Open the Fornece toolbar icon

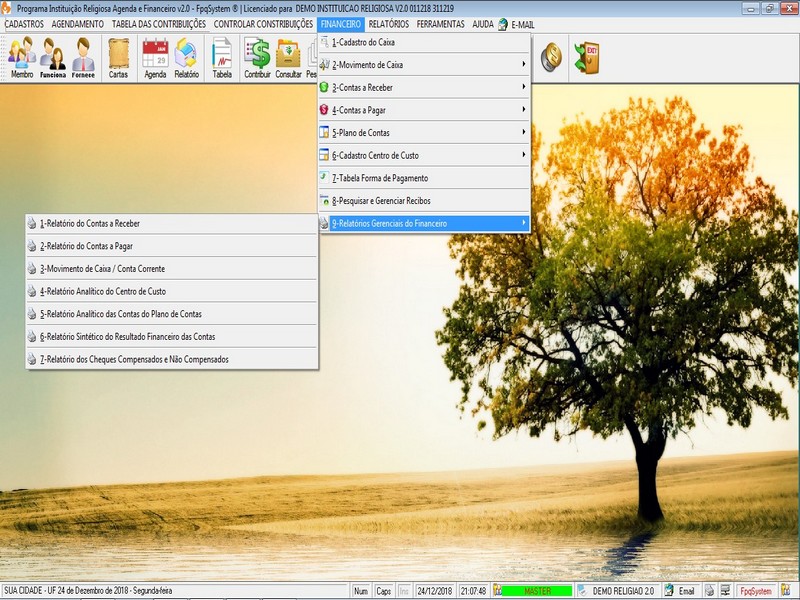[x=83, y=58]
